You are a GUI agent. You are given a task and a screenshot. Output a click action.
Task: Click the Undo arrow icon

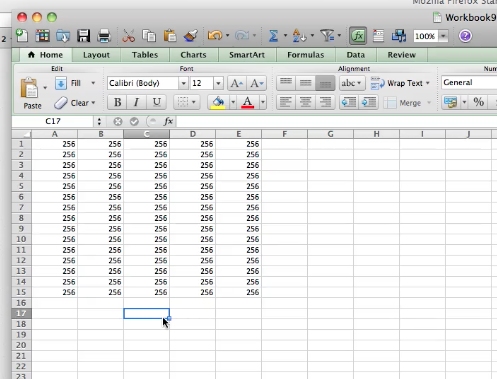215,35
